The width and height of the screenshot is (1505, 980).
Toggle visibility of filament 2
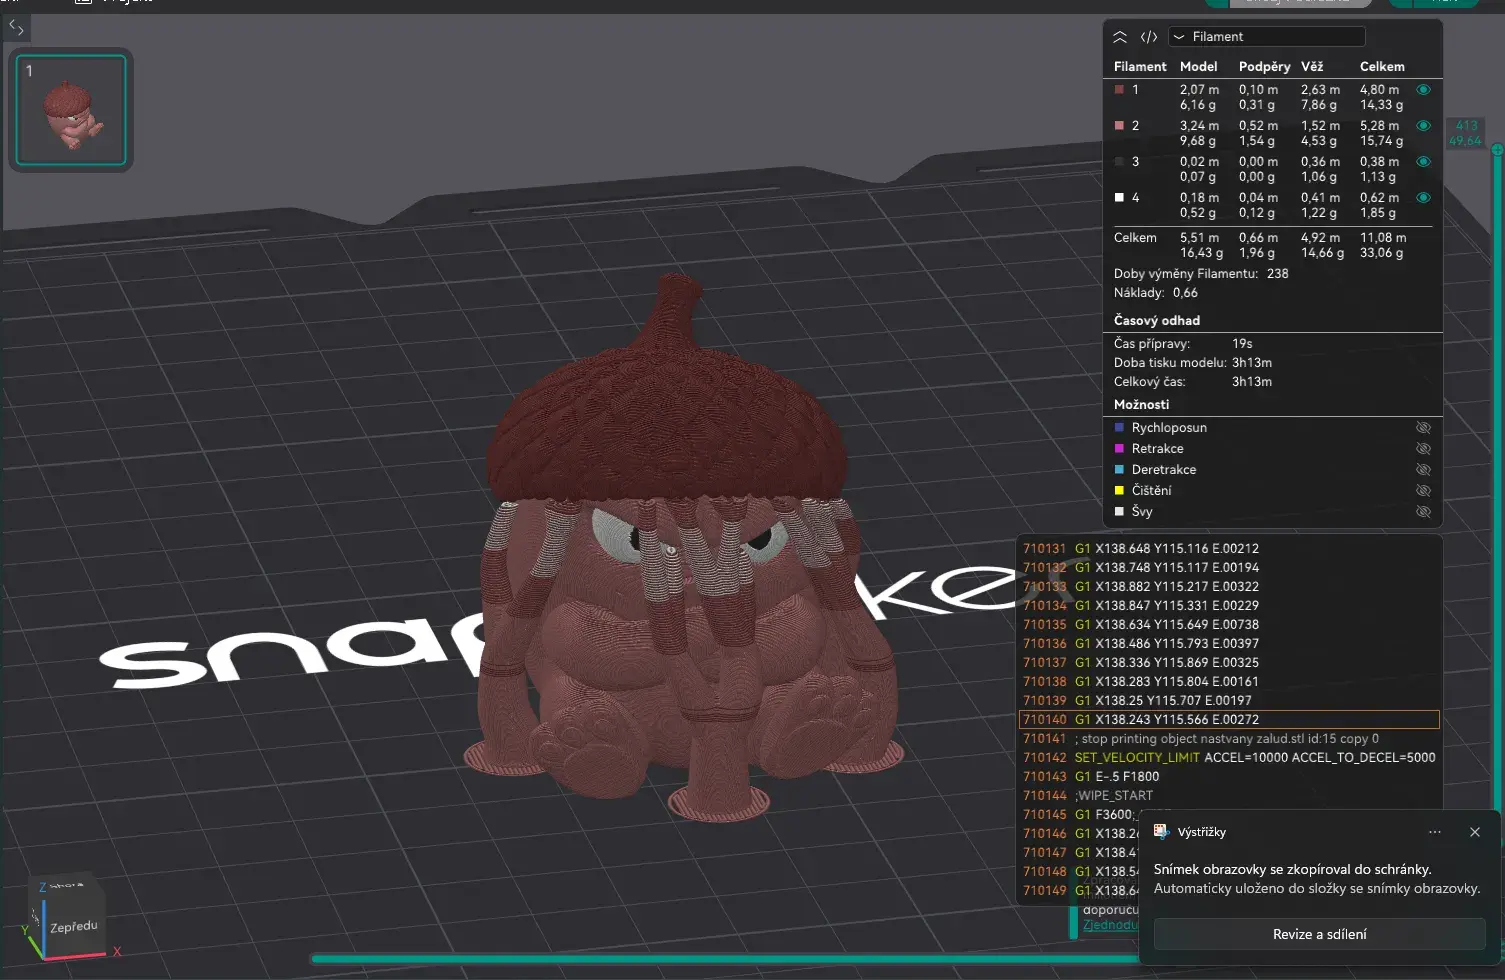1423,126
